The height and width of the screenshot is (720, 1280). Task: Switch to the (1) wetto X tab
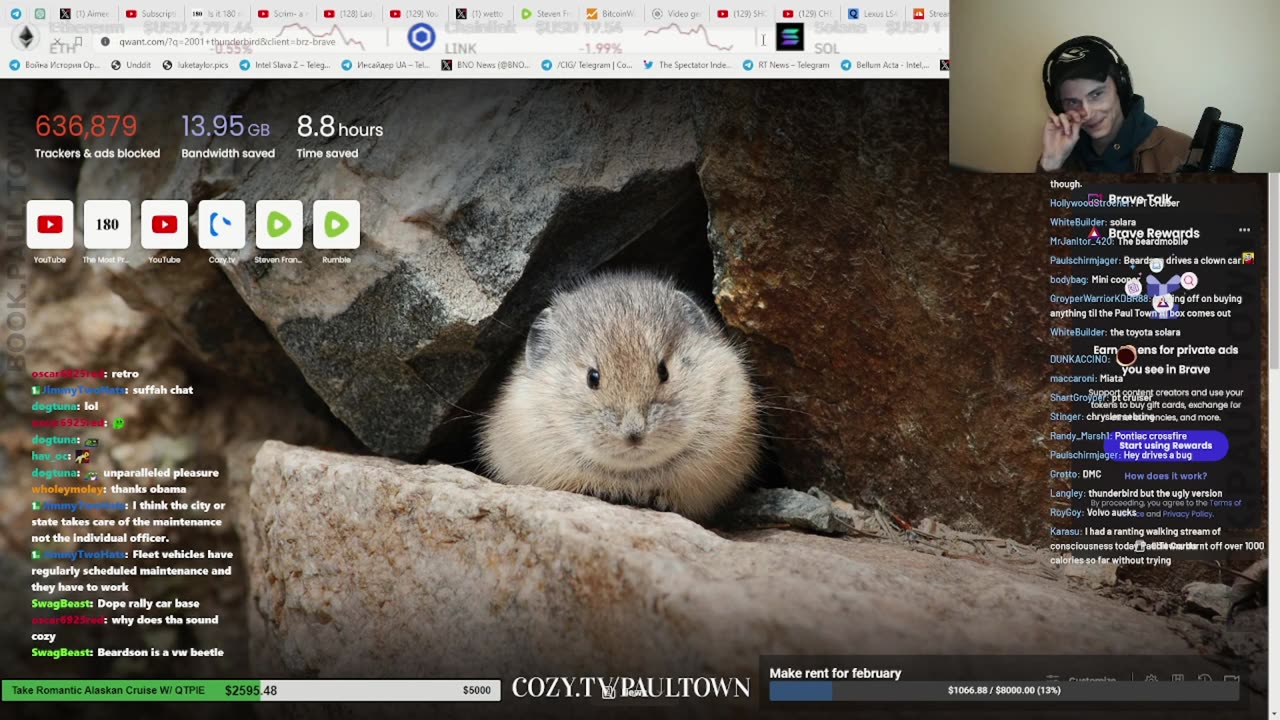[x=480, y=14]
